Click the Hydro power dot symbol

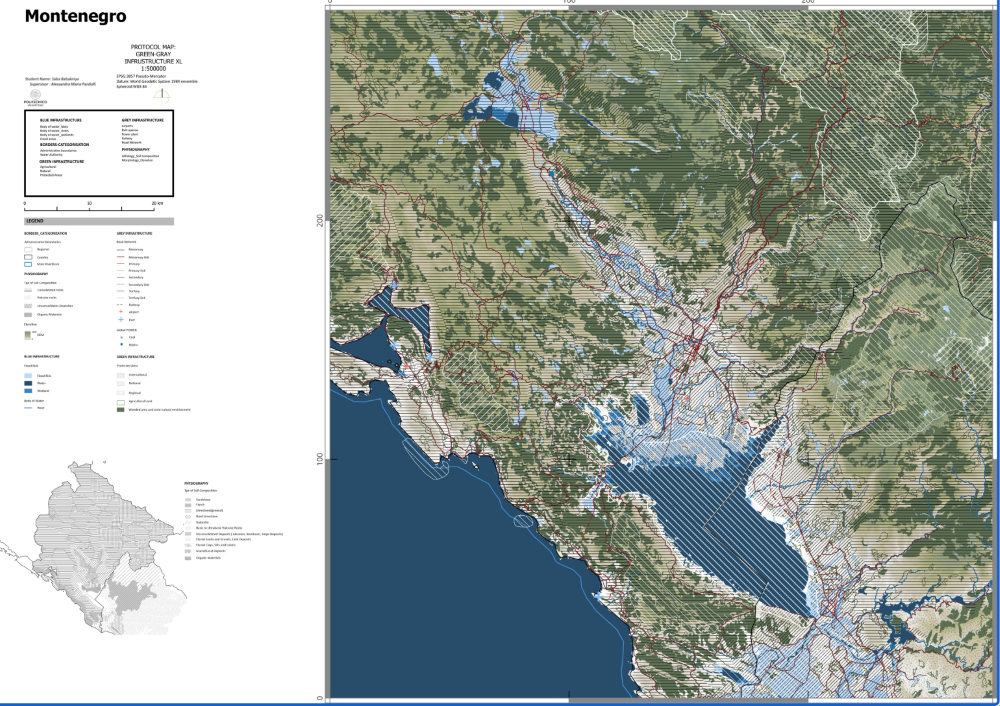[x=122, y=344]
